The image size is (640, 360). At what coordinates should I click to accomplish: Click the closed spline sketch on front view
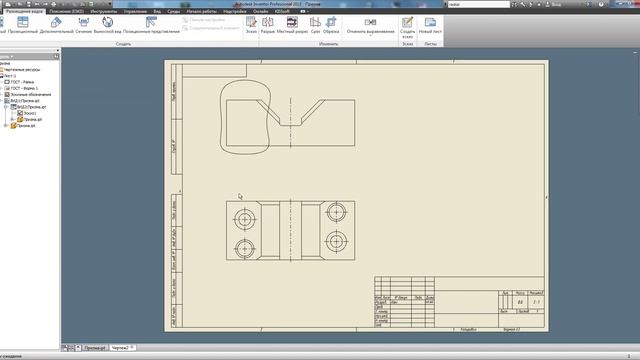point(245,117)
